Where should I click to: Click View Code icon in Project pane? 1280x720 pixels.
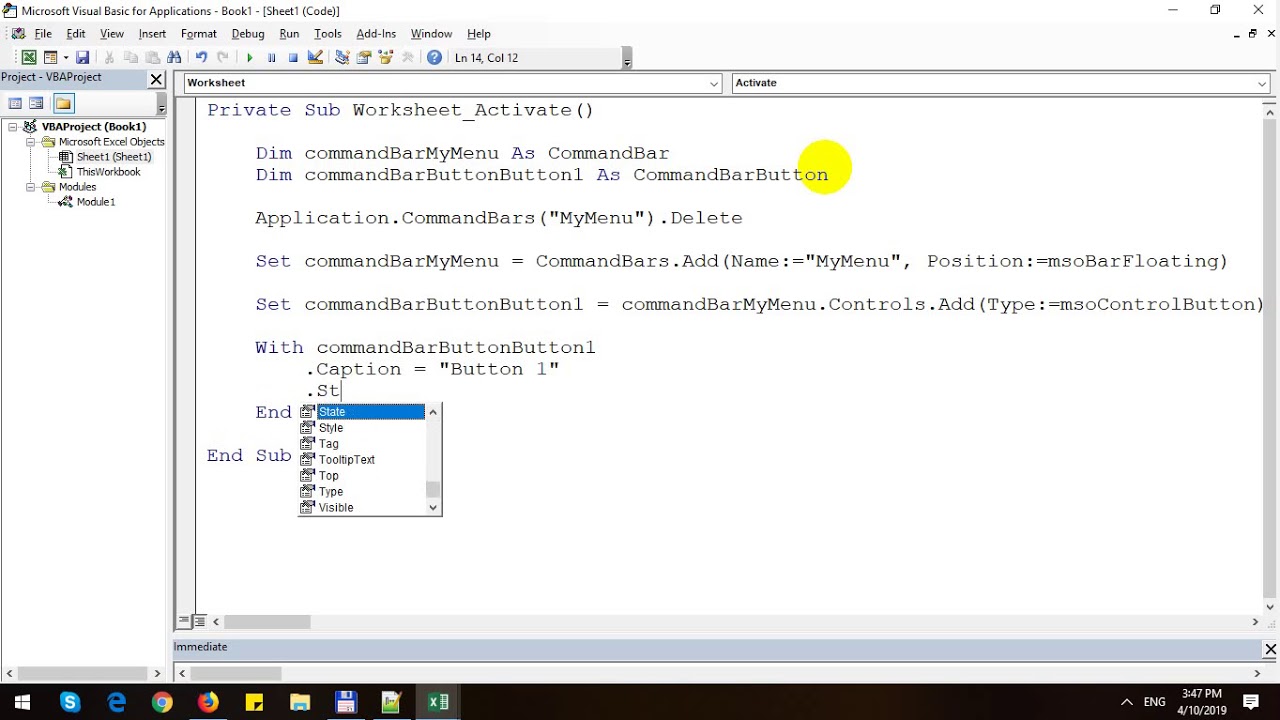[15, 103]
